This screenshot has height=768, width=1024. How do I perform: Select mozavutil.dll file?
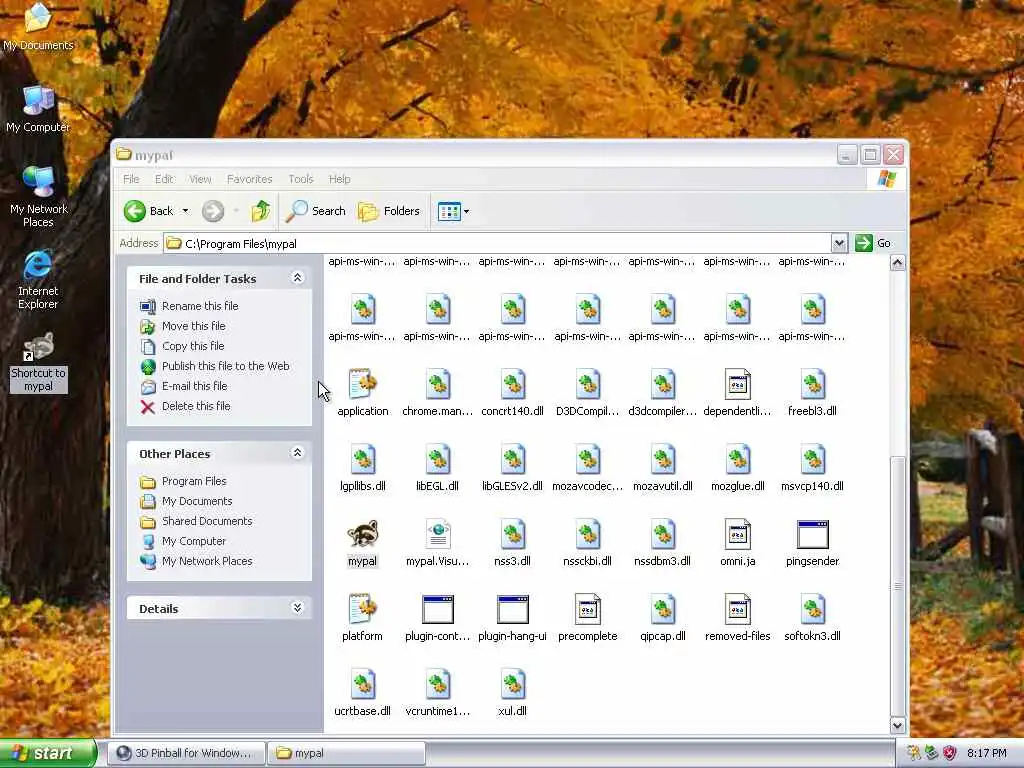(x=663, y=459)
